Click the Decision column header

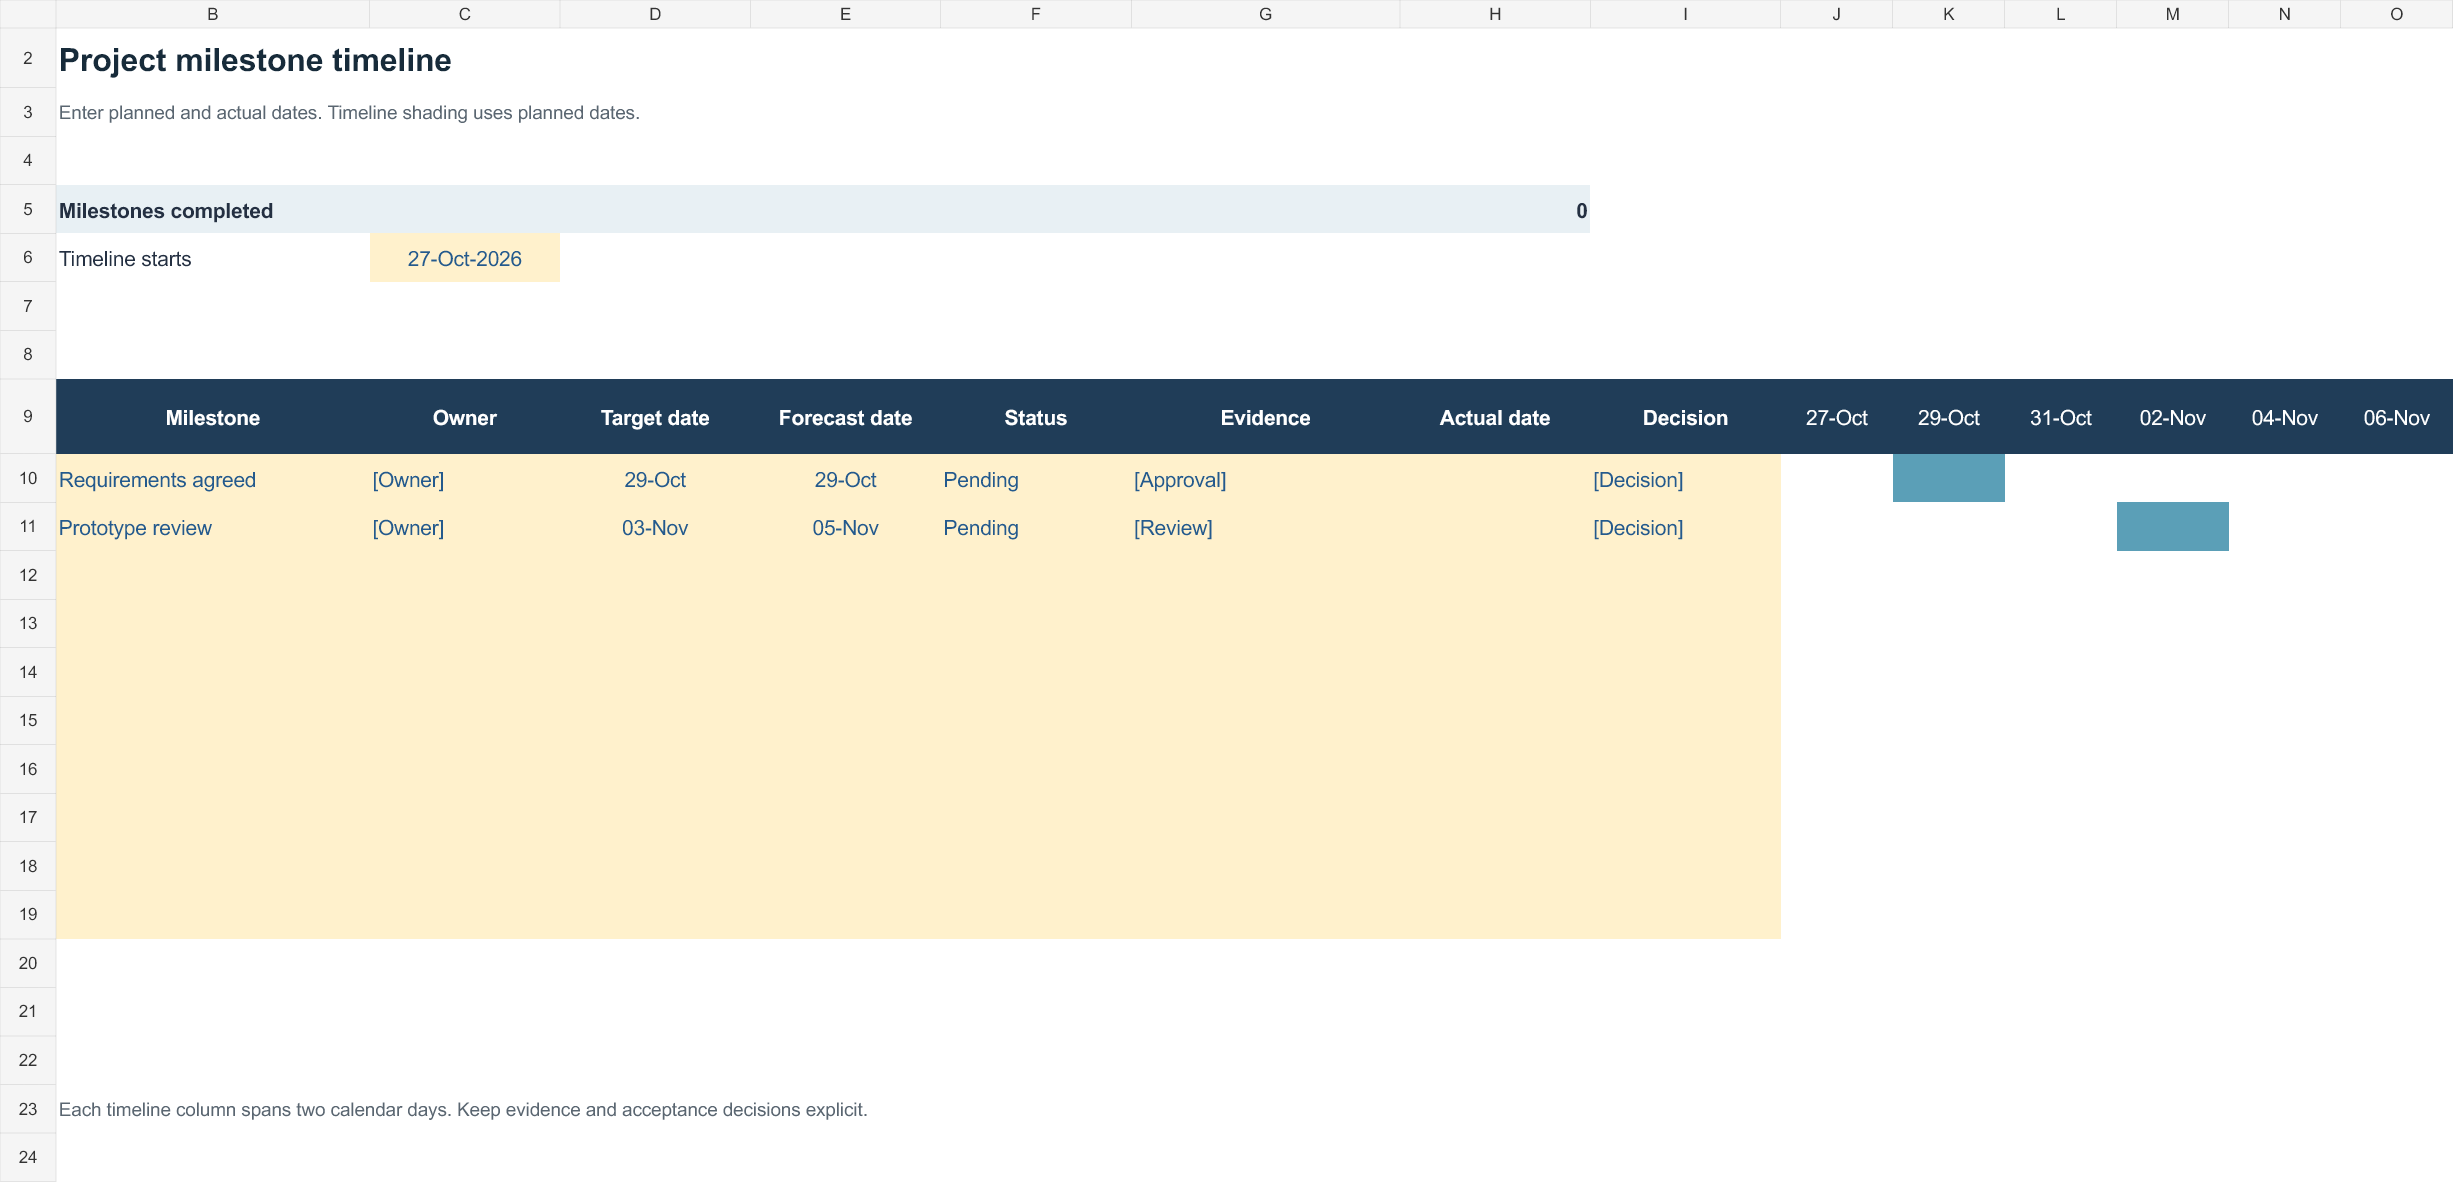click(x=1685, y=417)
